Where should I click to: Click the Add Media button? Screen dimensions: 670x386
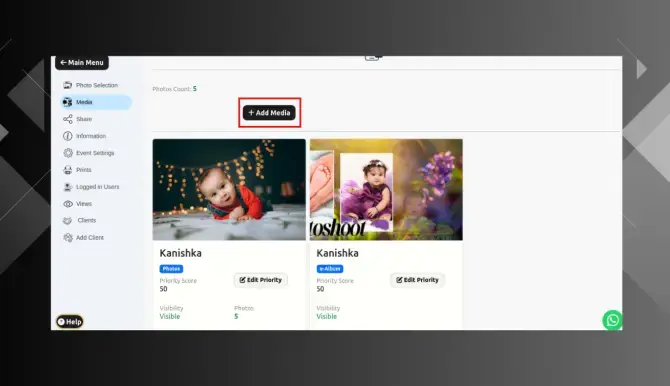click(x=269, y=113)
